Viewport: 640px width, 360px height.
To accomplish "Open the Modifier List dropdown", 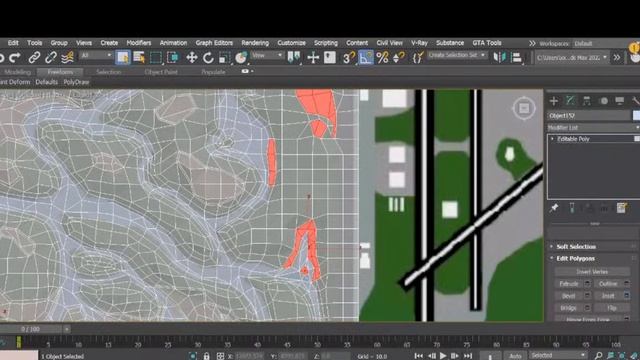I will pyautogui.click(x=593, y=128).
